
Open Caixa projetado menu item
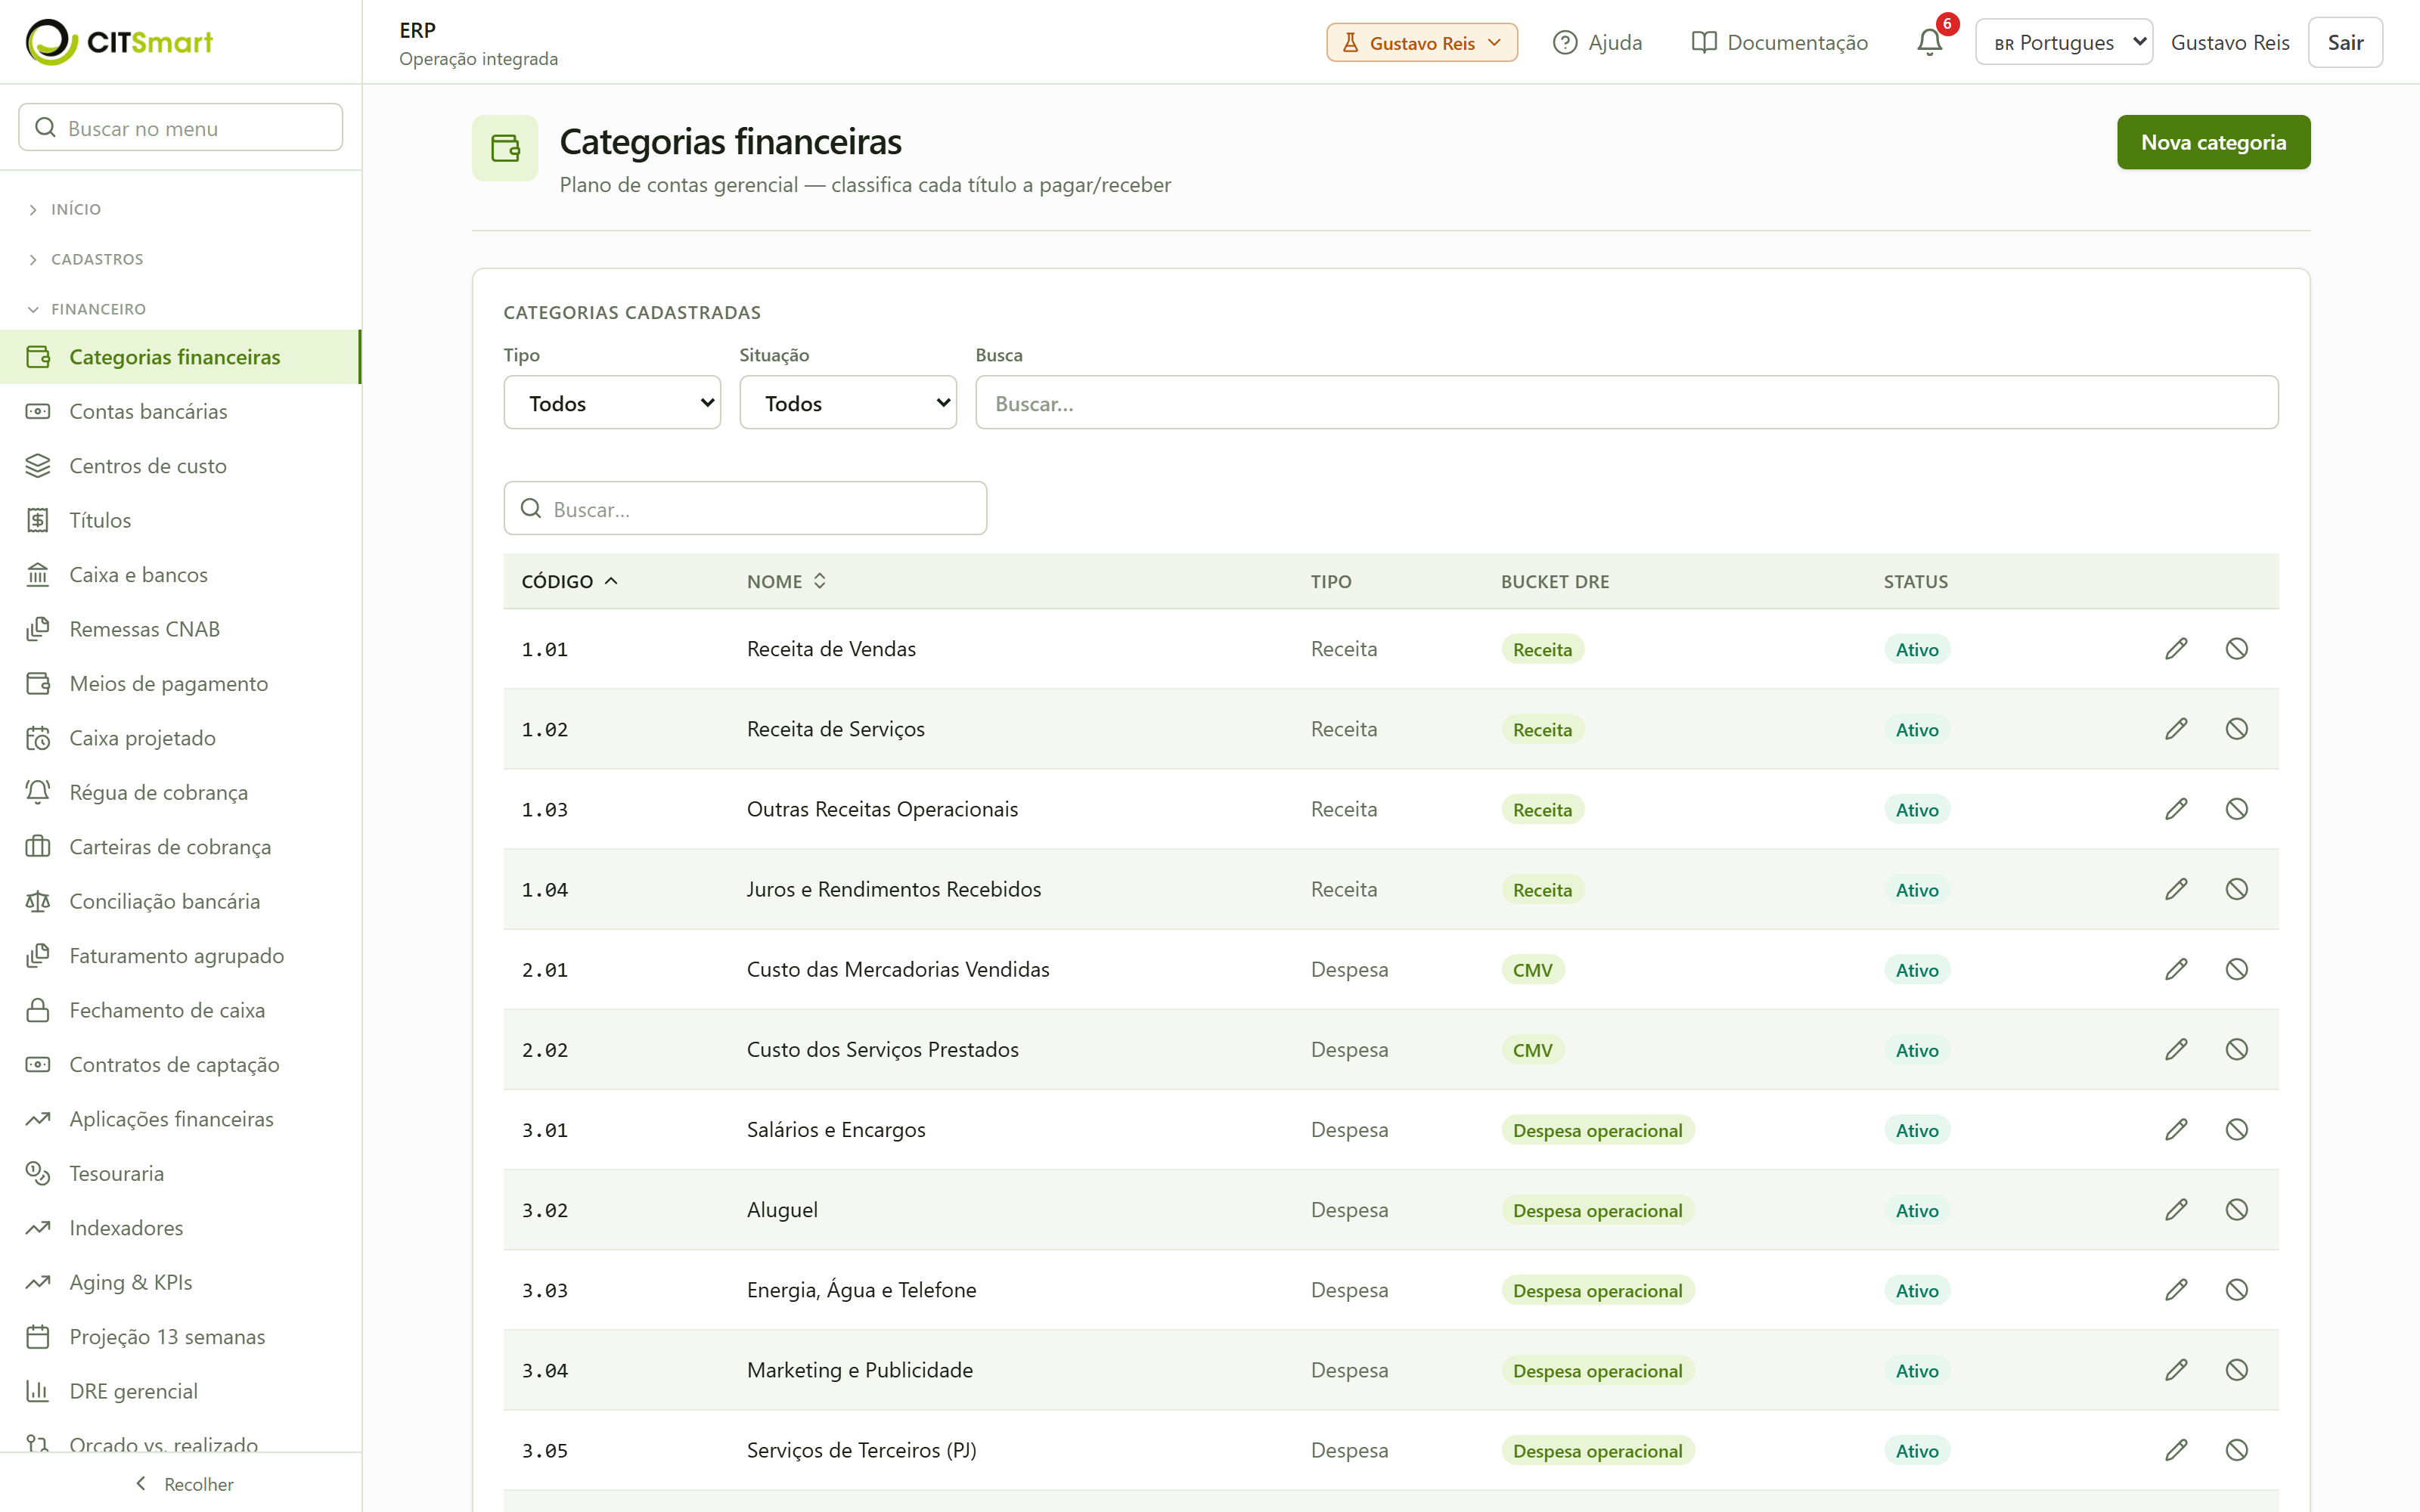coord(180,738)
